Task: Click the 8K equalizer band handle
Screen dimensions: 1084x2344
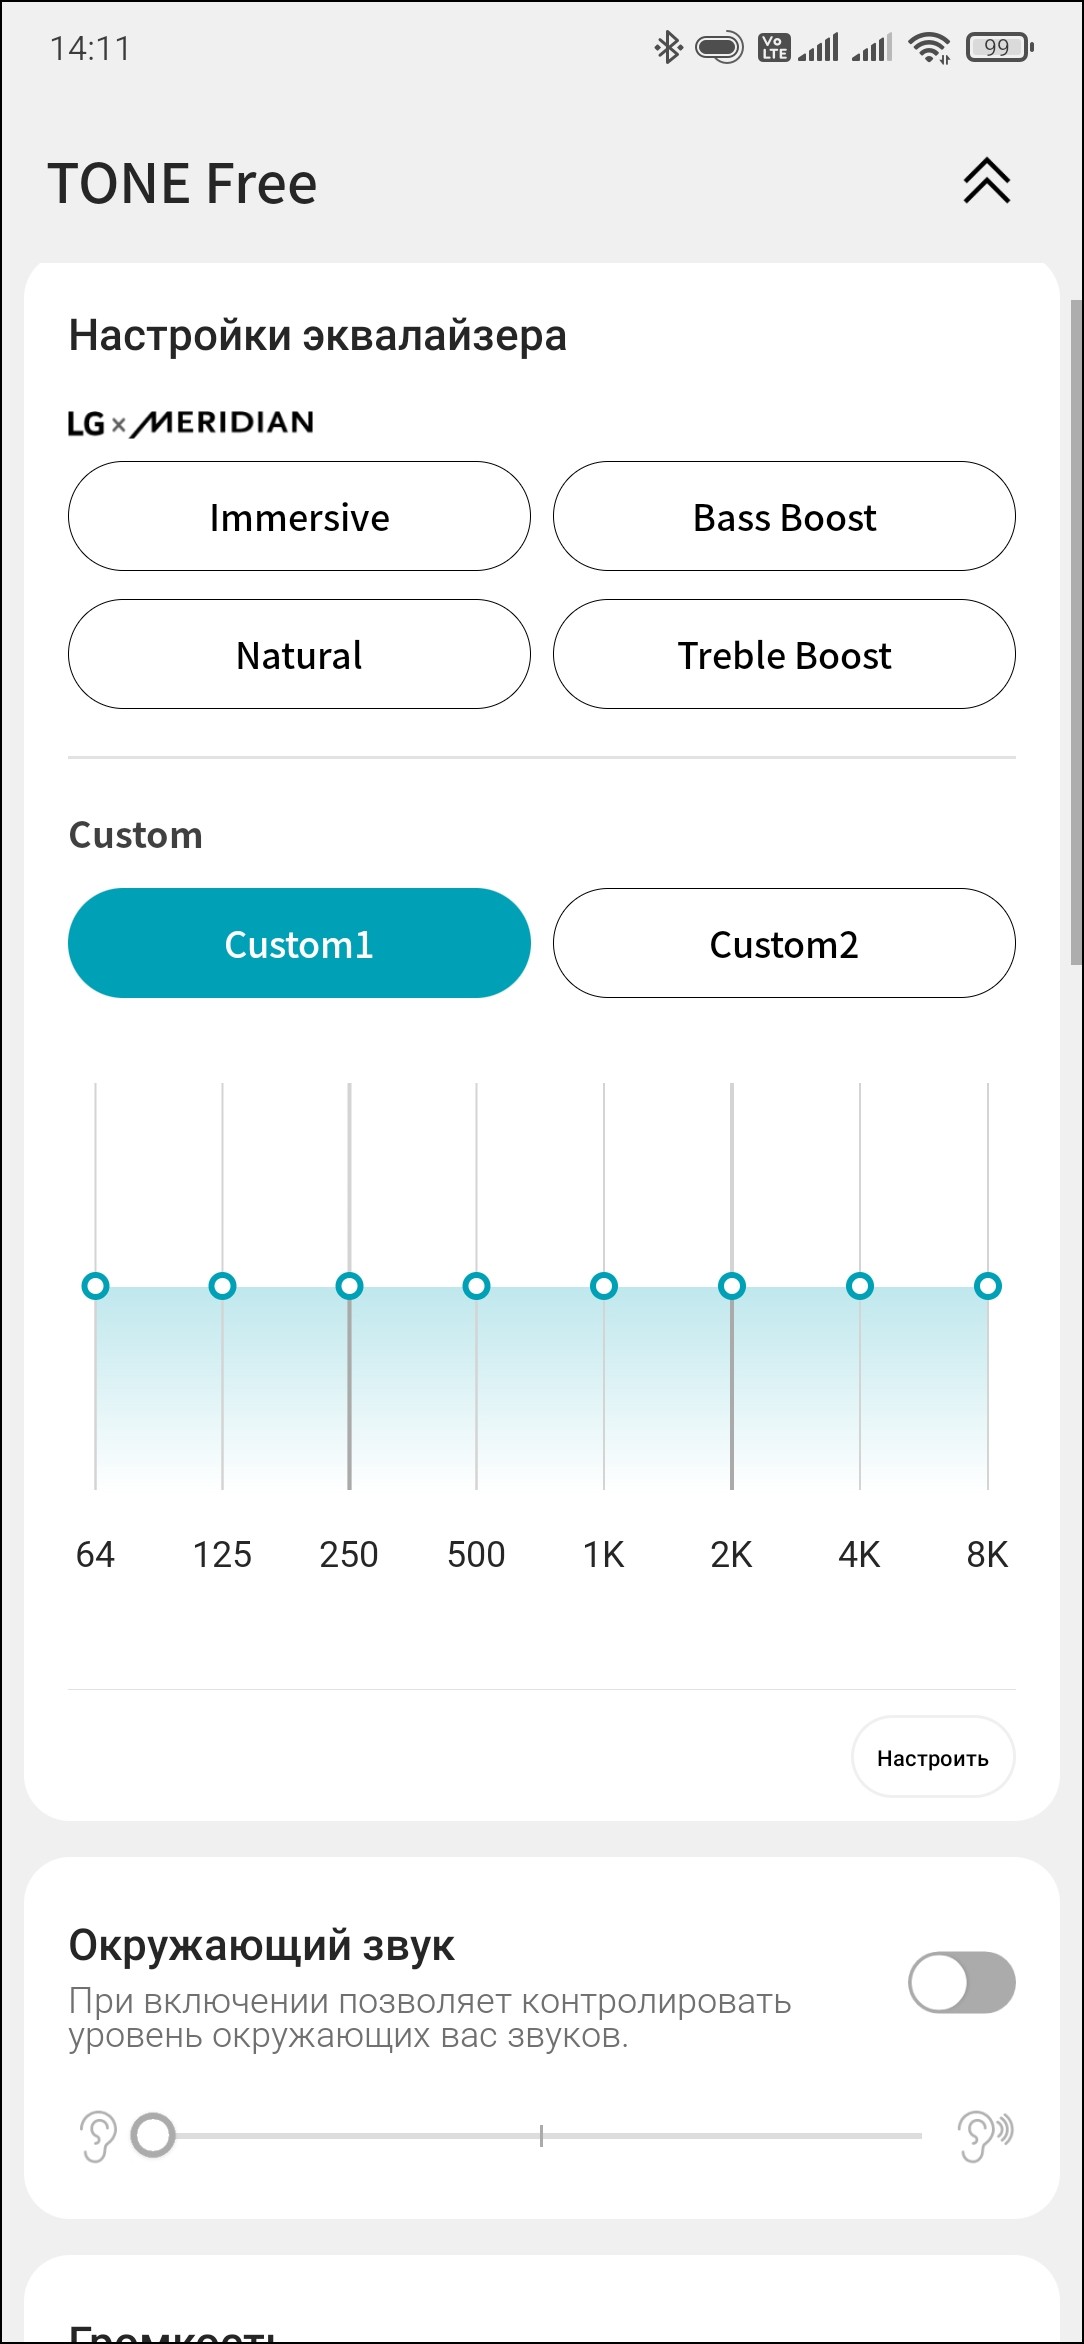Action: [988, 1286]
